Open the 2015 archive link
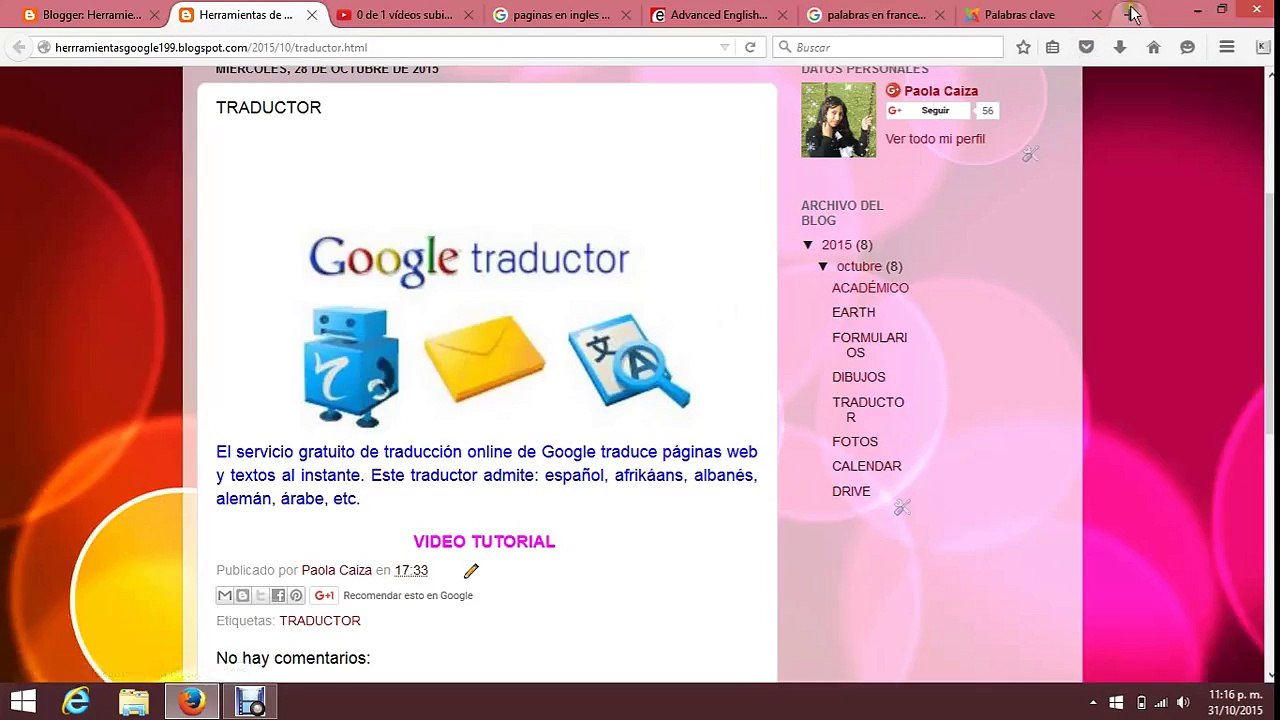The height and width of the screenshot is (720, 1280). [x=837, y=245]
